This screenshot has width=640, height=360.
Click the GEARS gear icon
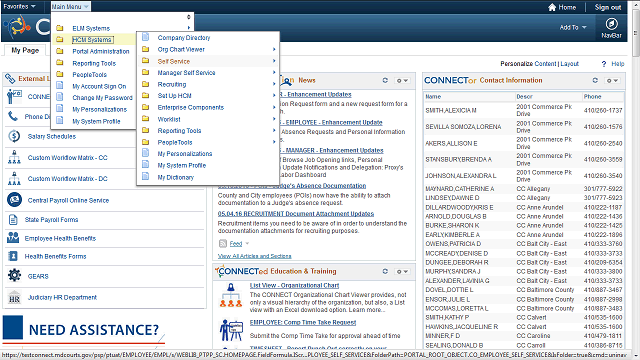coord(14,276)
